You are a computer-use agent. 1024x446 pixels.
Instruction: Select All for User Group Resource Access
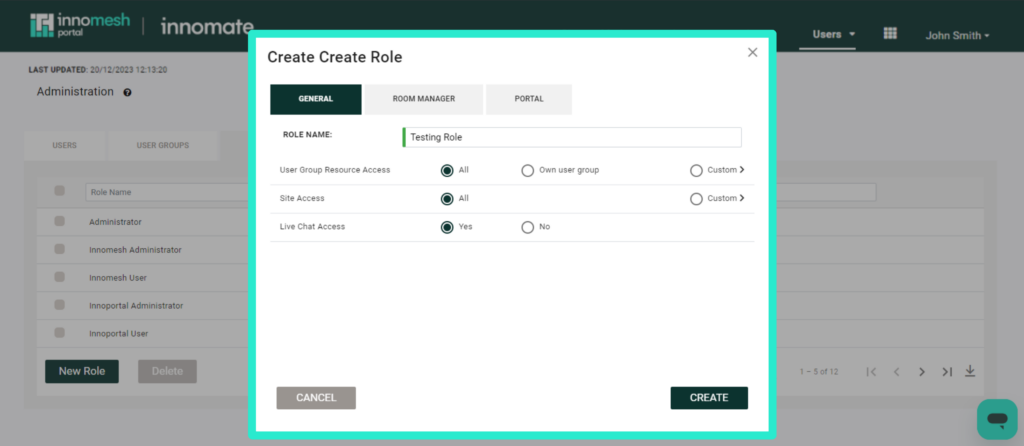coord(447,170)
